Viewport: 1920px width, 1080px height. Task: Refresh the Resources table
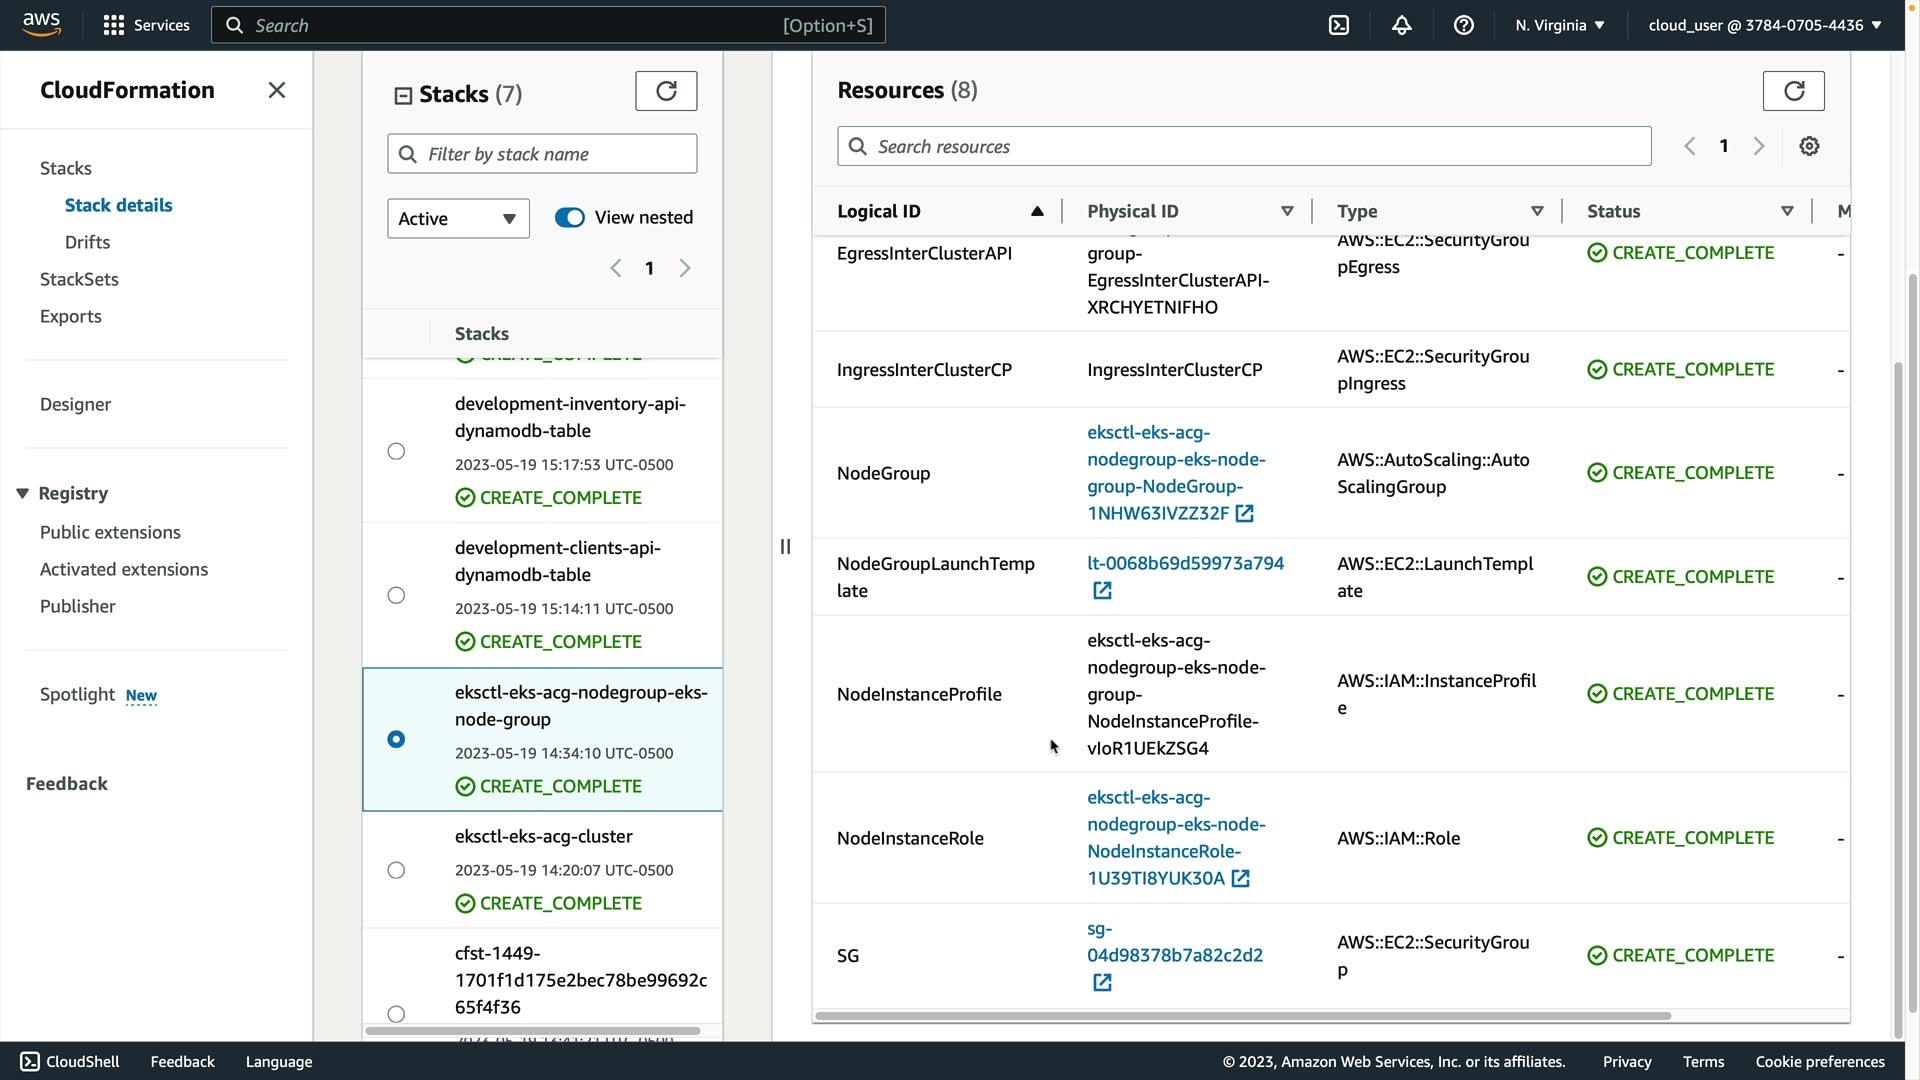pyautogui.click(x=1793, y=91)
